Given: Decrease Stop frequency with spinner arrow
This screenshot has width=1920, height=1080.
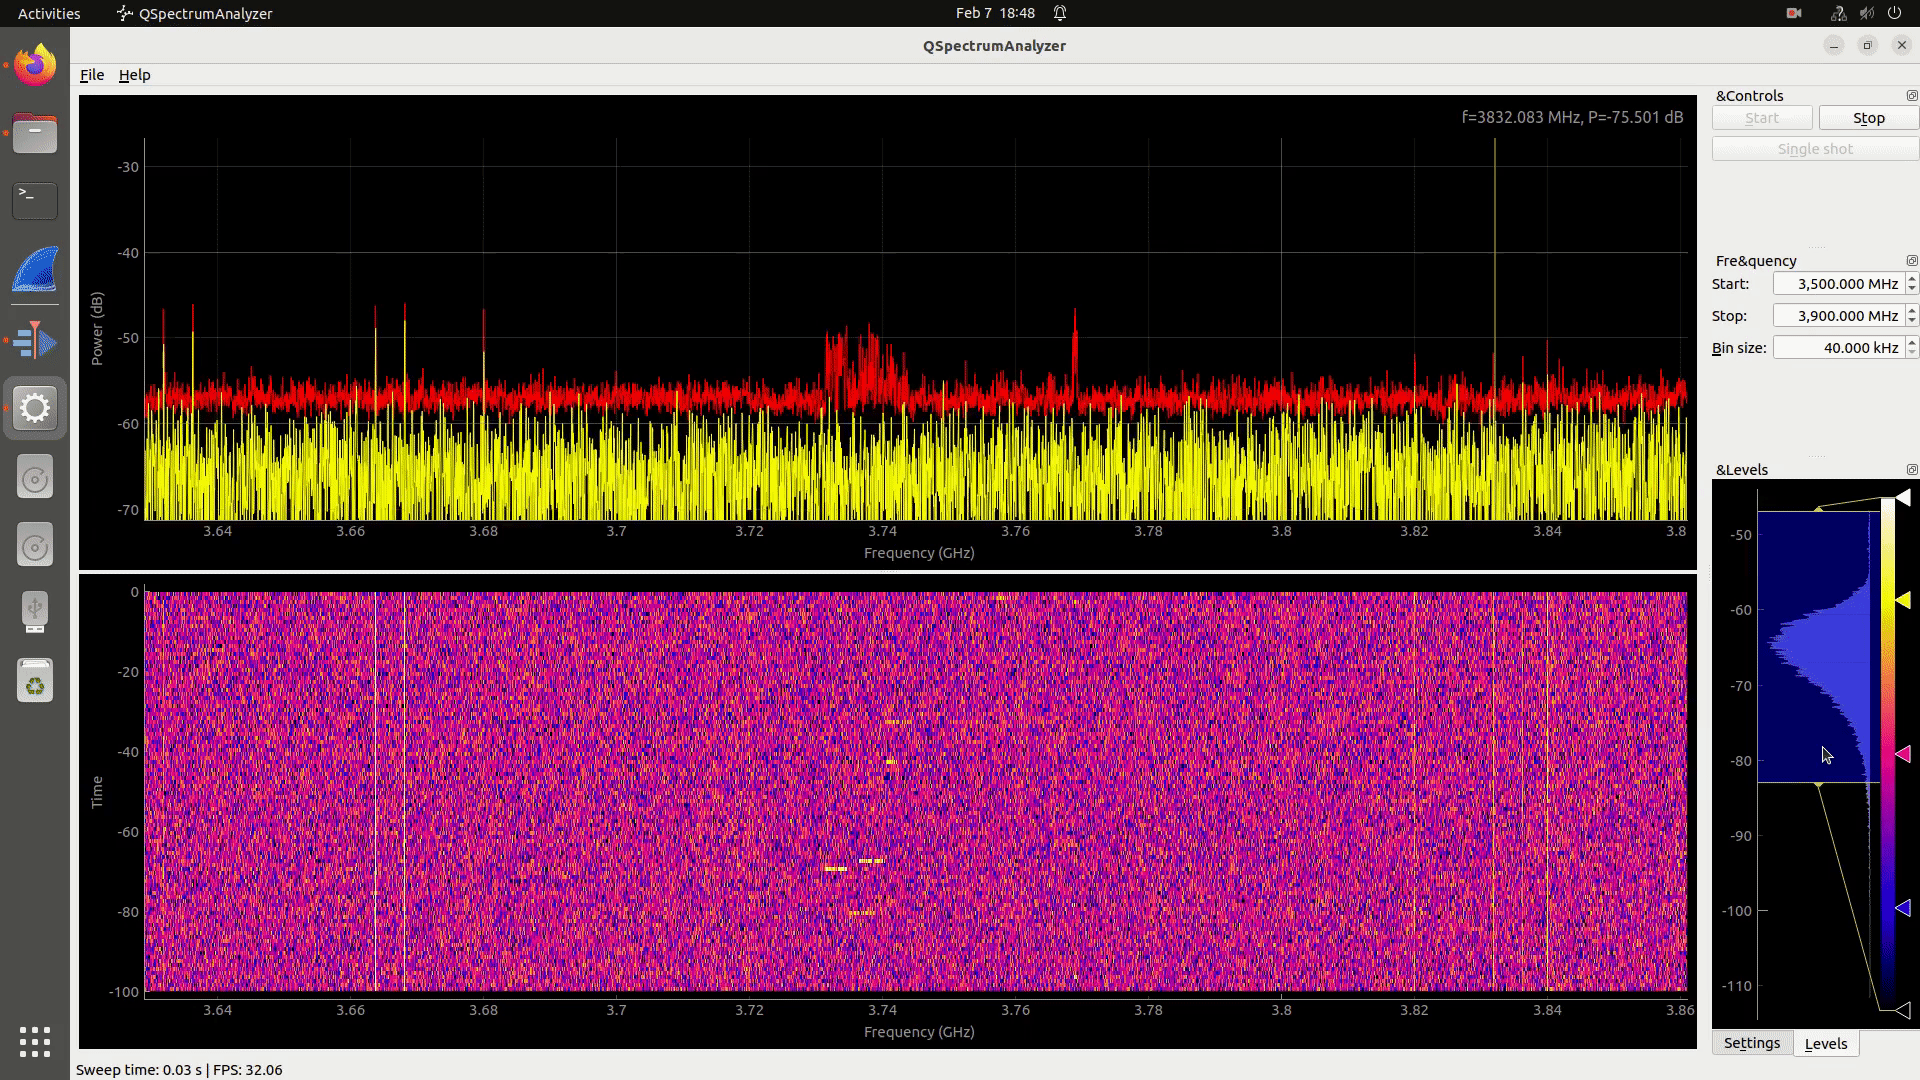Looking at the screenshot, I should pos(1912,321).
